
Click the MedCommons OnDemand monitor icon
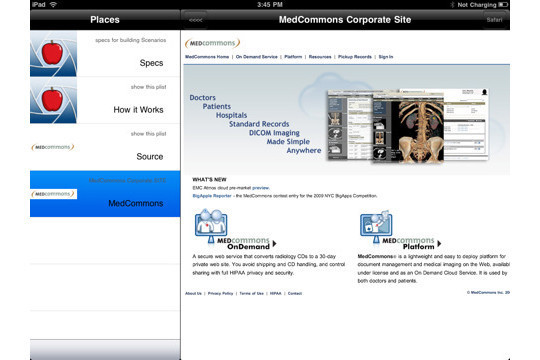(211, 225)
